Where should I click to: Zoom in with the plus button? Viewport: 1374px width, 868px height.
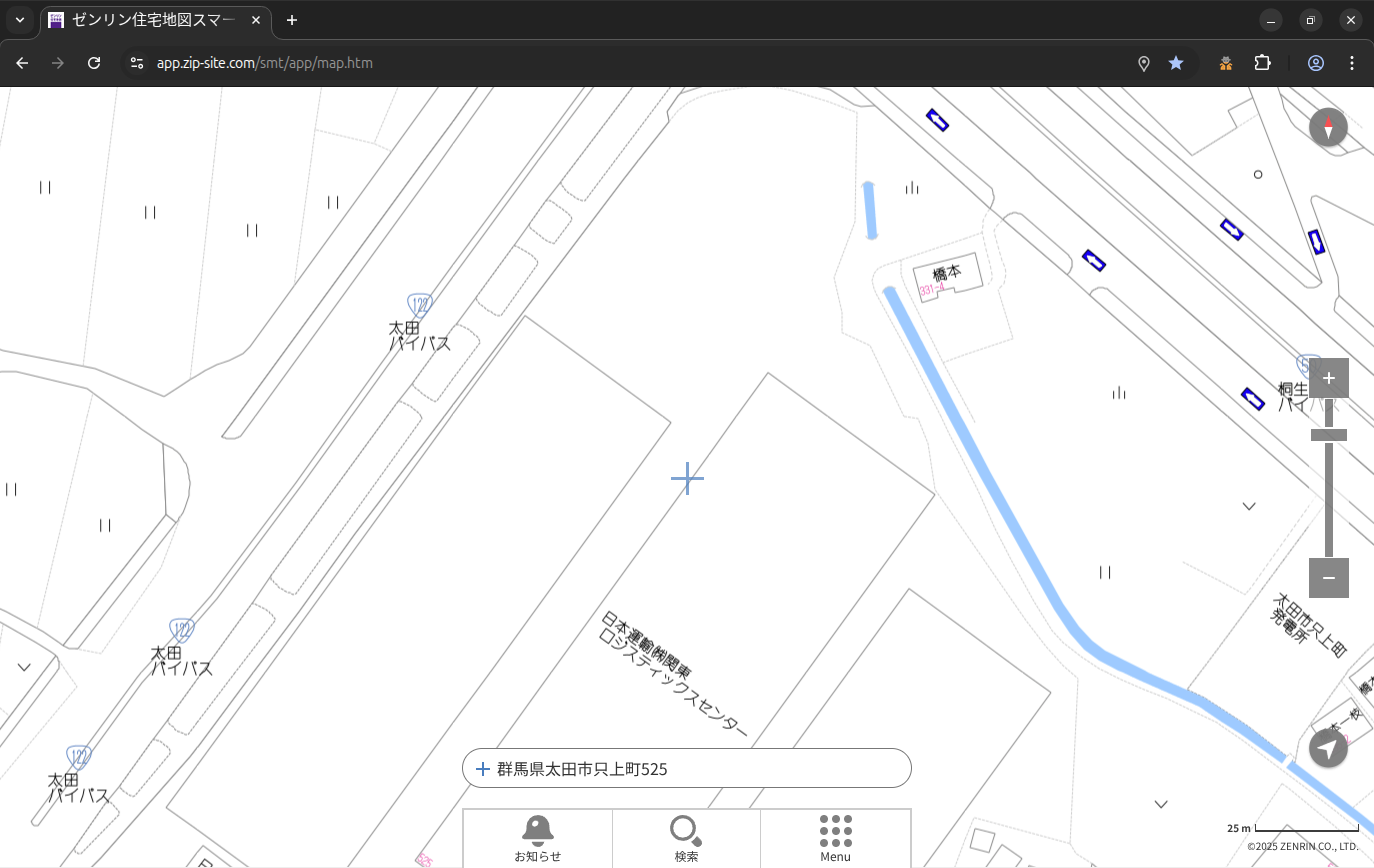pyautogui.click(x=1328, y=378)
